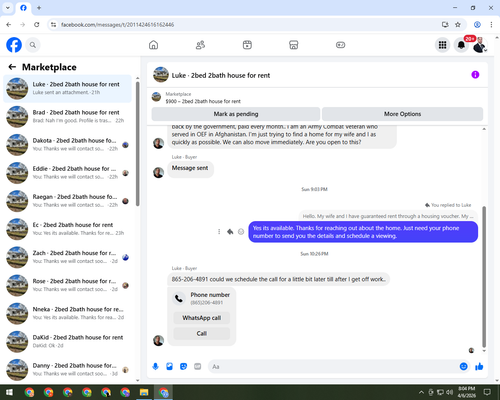The width and height of the screenshot is (500, 400).
Task: Click the Call button under phone number
Action: (x=202, y=333)
